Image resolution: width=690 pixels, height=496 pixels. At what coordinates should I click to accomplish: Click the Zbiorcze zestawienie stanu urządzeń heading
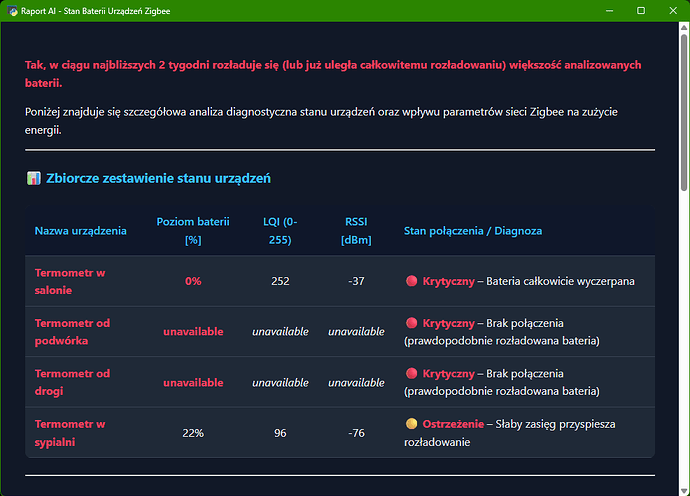pyautogui.click(x=158, y=178)
